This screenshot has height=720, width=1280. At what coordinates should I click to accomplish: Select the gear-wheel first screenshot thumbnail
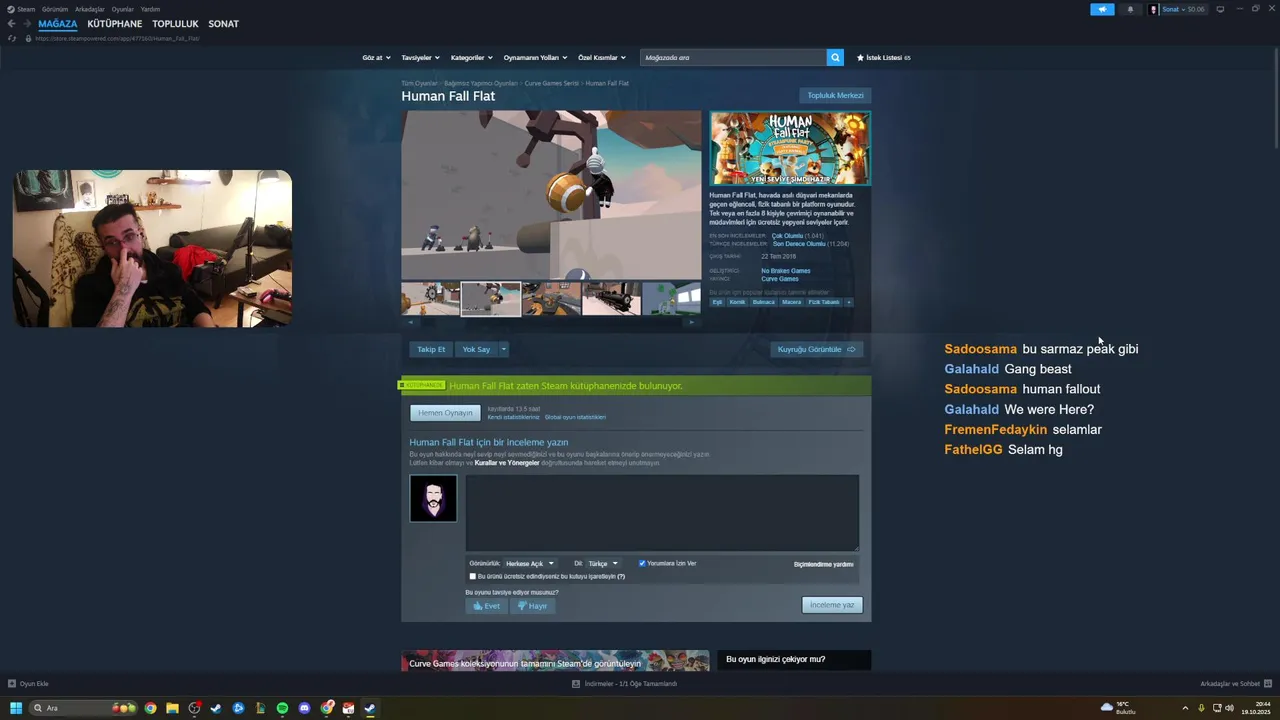[x=431, y=299]
